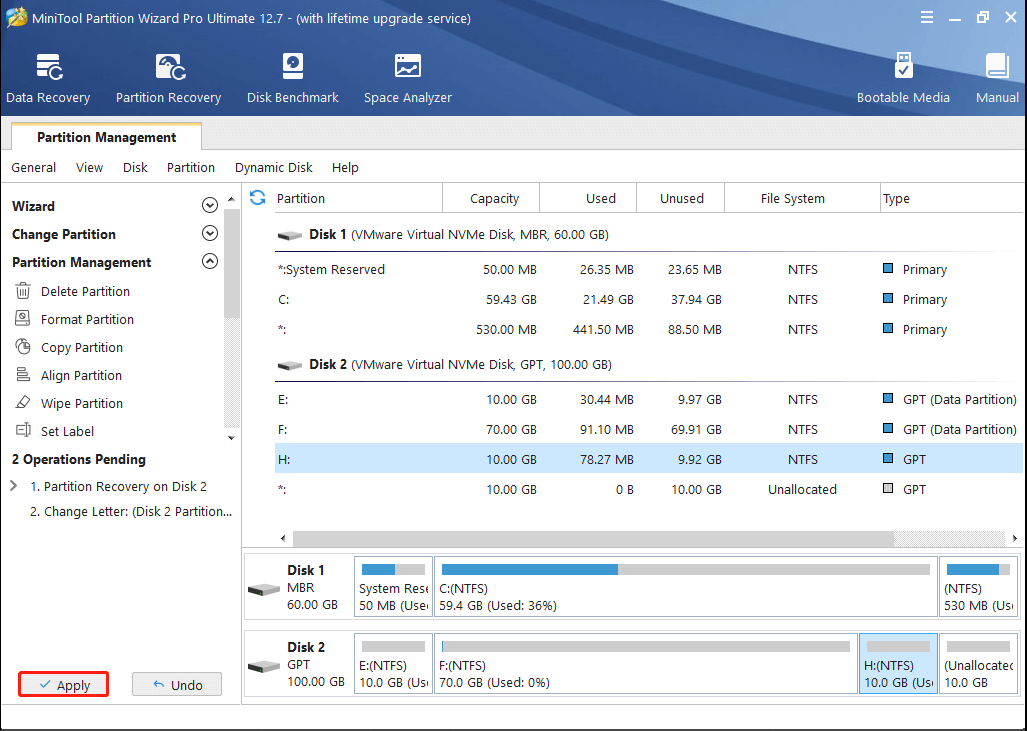Viewport: 1027px width, 731px height.
Task: Sort by the File System column header
Action: coord(802,198)
